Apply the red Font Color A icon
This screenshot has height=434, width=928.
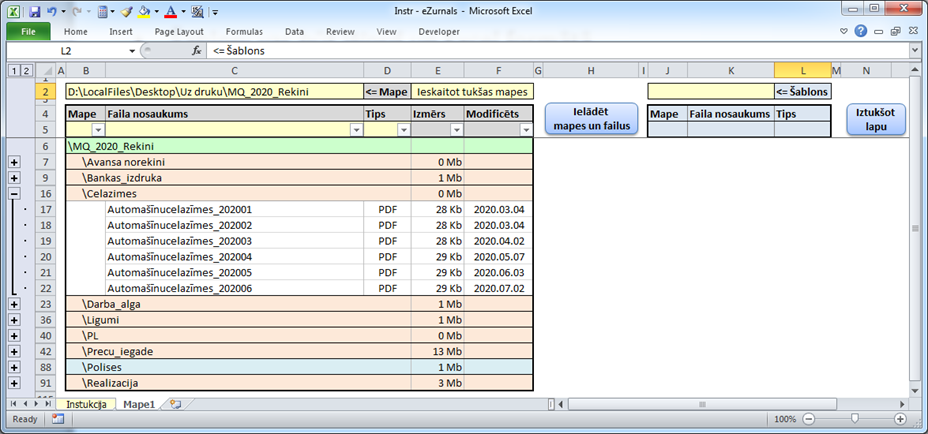pos(170,11)
